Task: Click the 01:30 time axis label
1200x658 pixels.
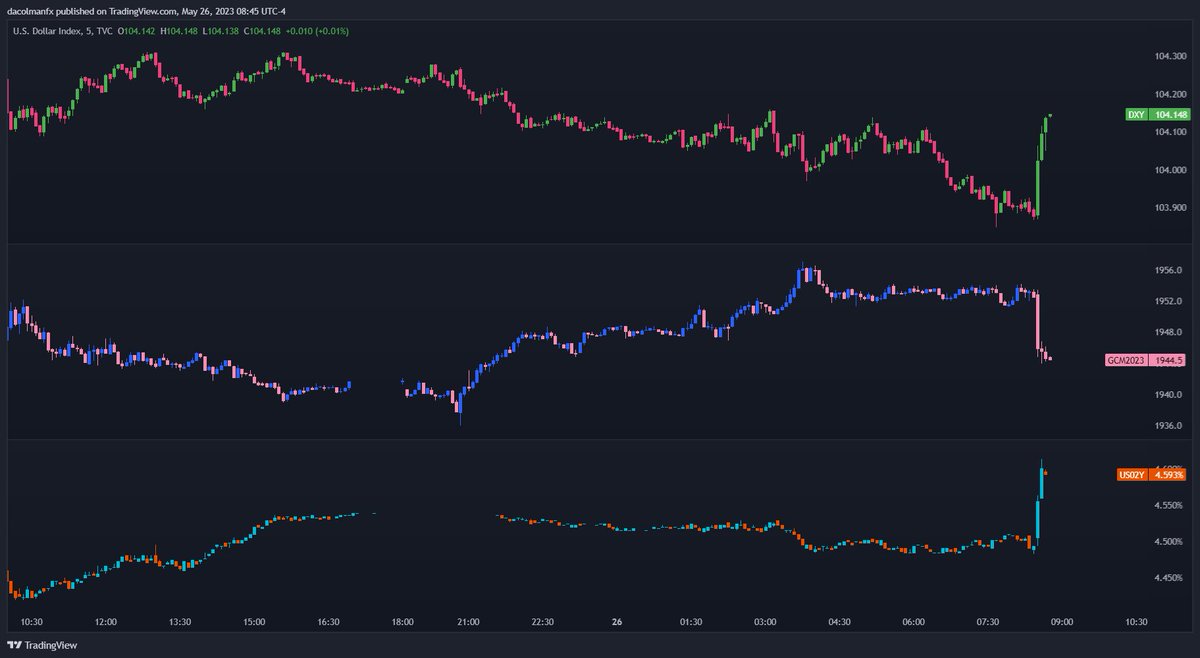Action: 690,621
